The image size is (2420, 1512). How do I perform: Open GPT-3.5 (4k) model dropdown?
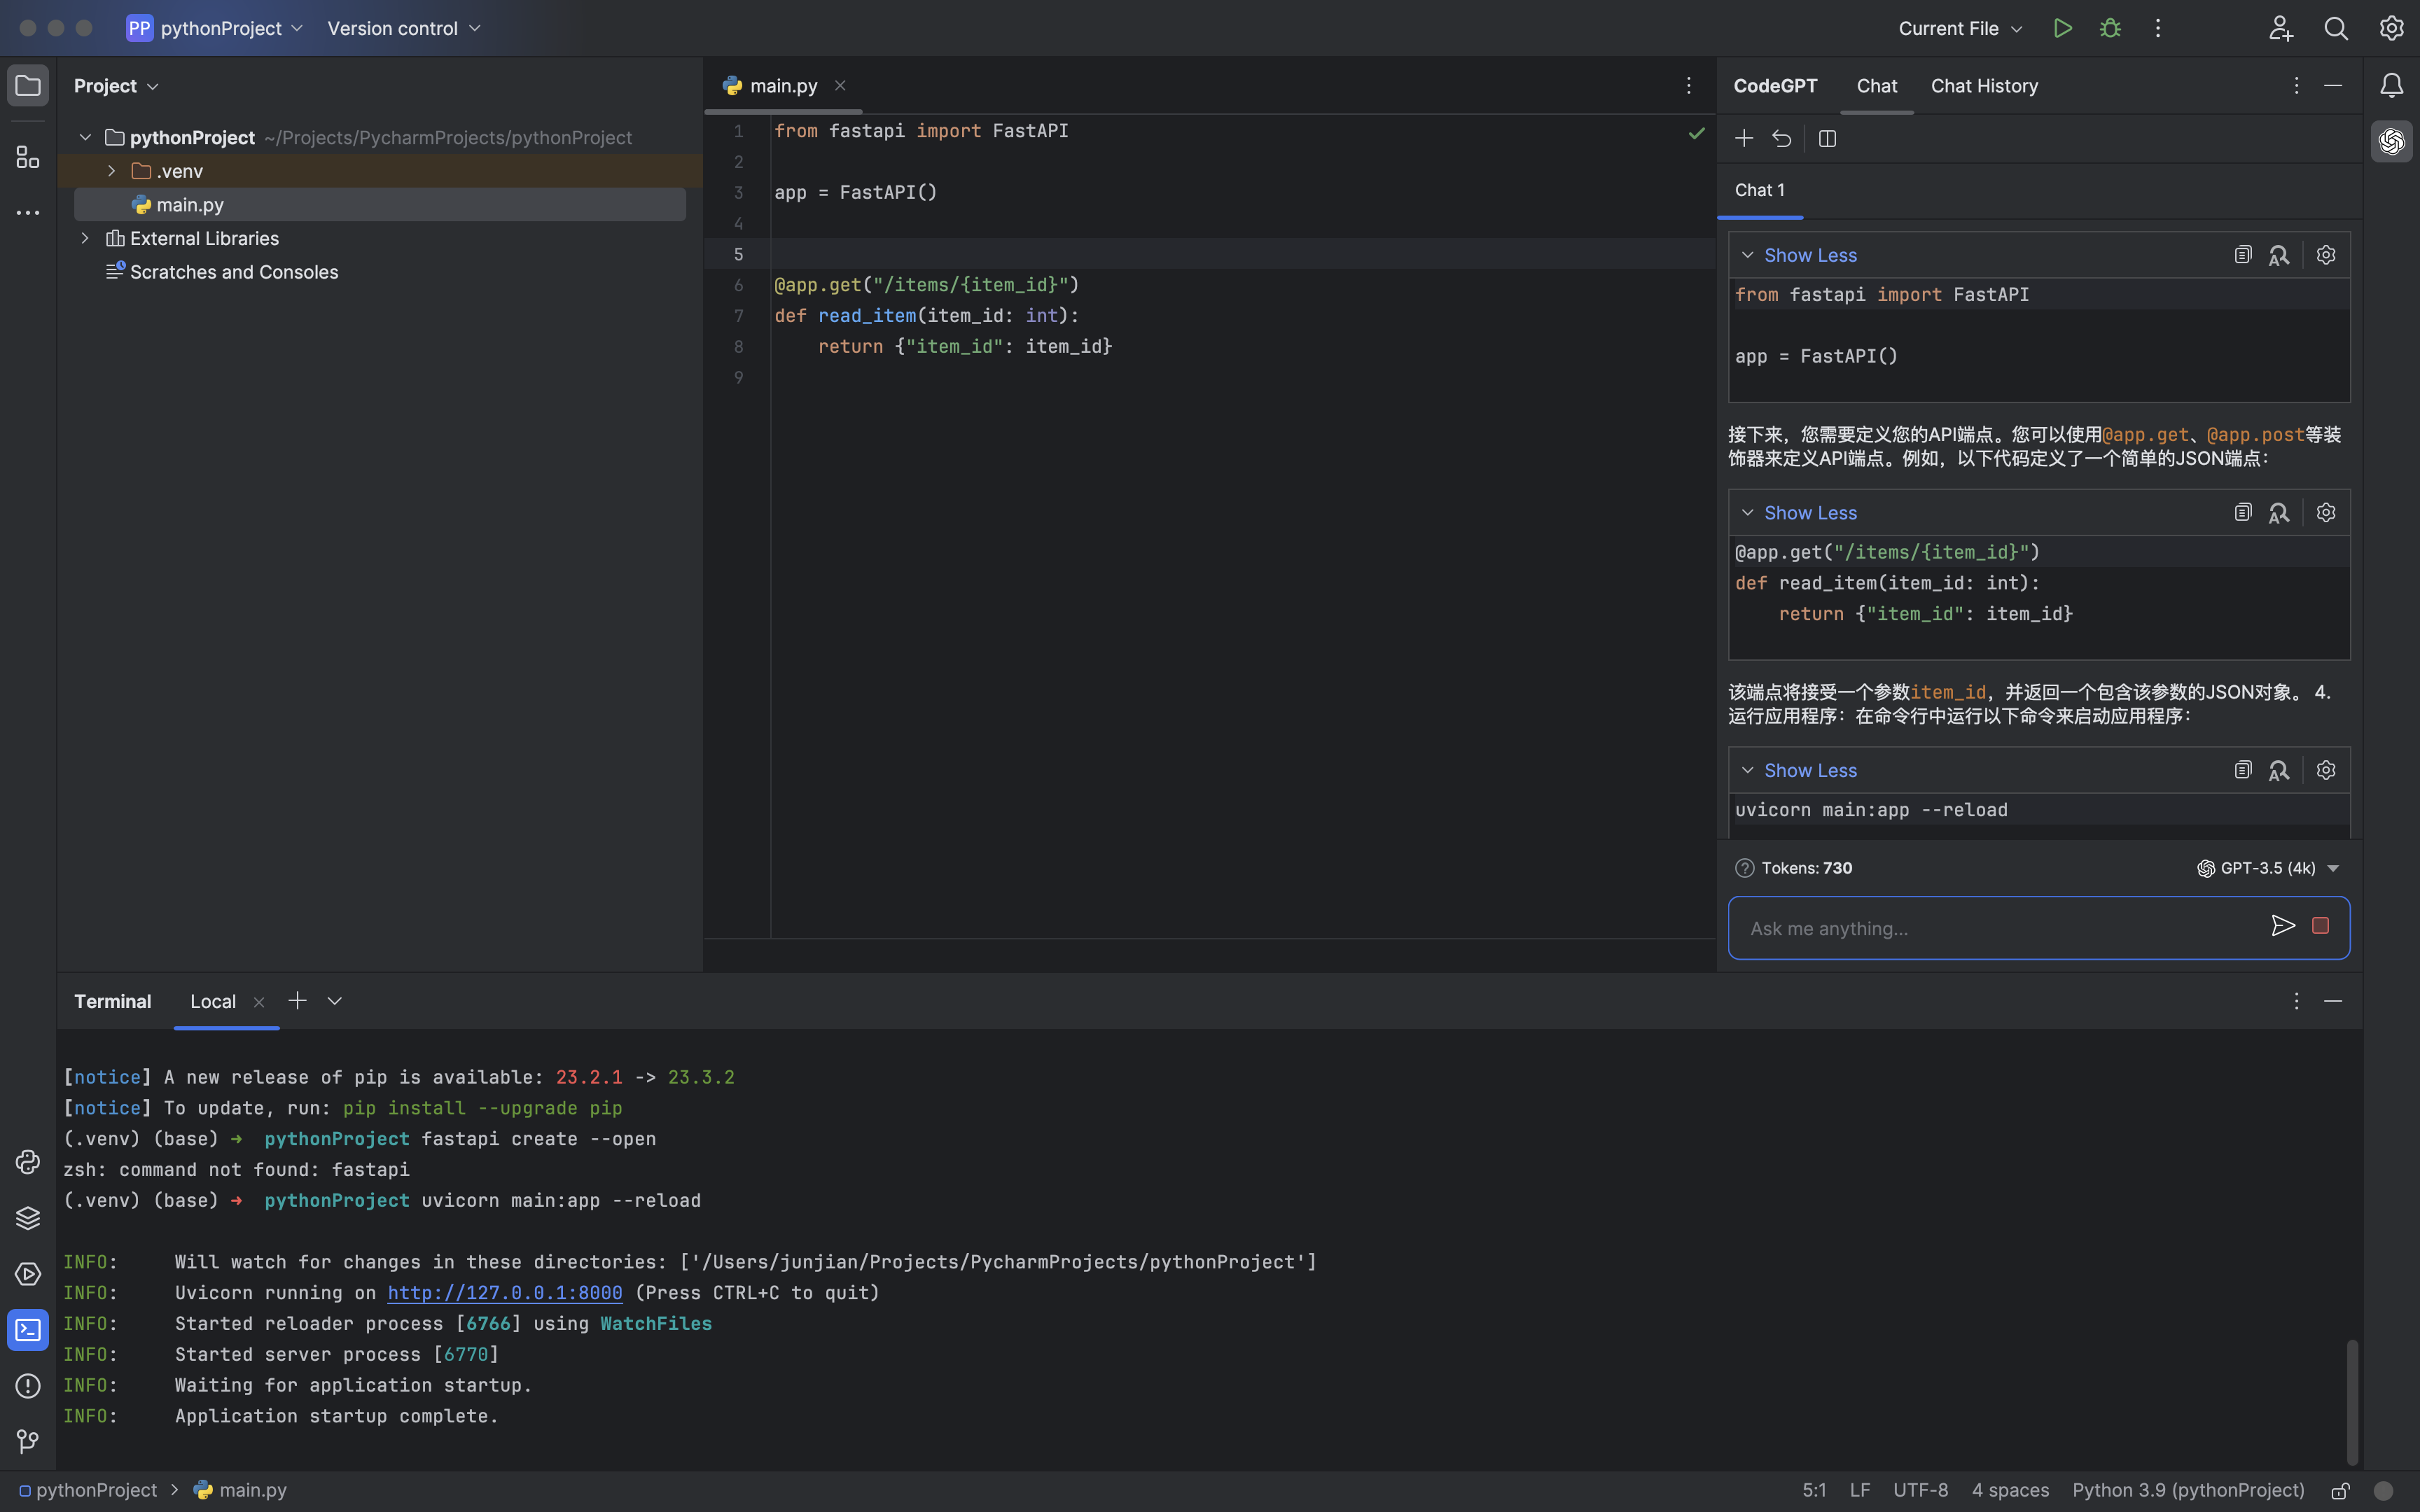tap(2268, 868)
